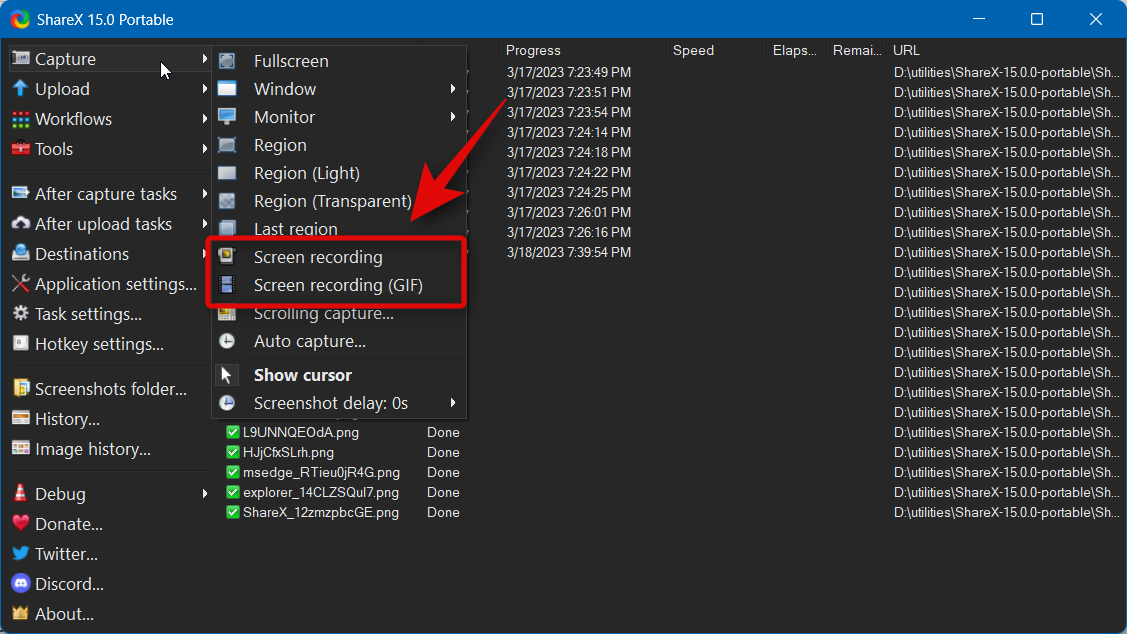Click green checkmark beside msedge_RTieu0jR4G.png

(233, 472)
